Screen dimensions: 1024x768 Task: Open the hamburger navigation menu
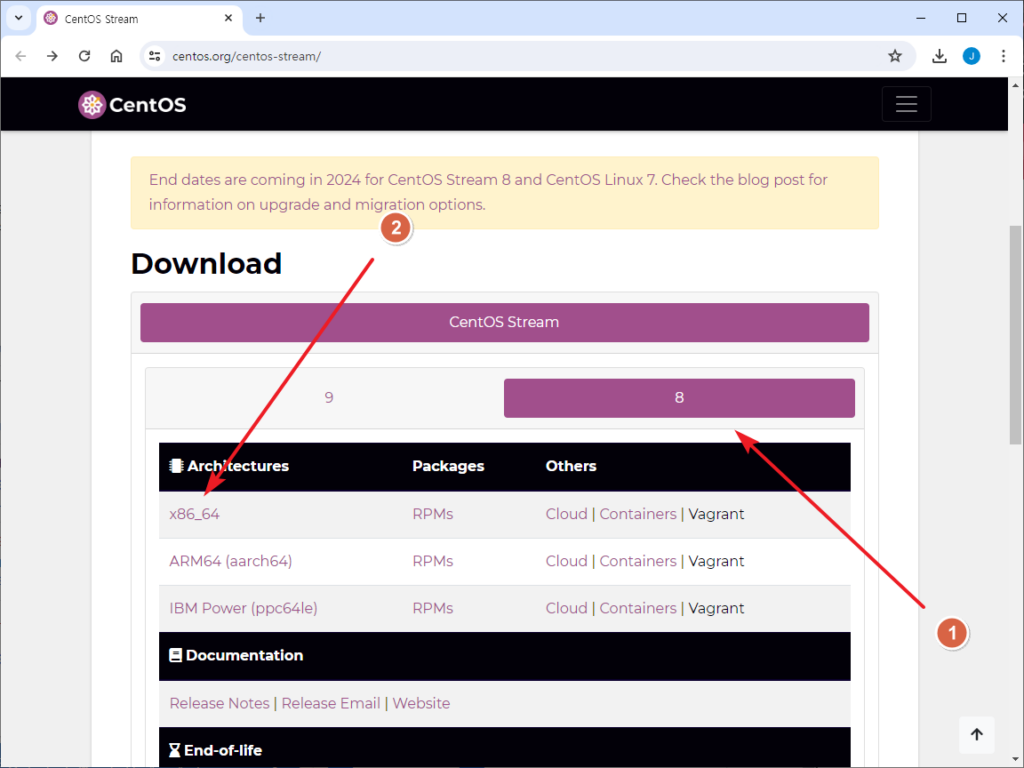tap(906, 104)
